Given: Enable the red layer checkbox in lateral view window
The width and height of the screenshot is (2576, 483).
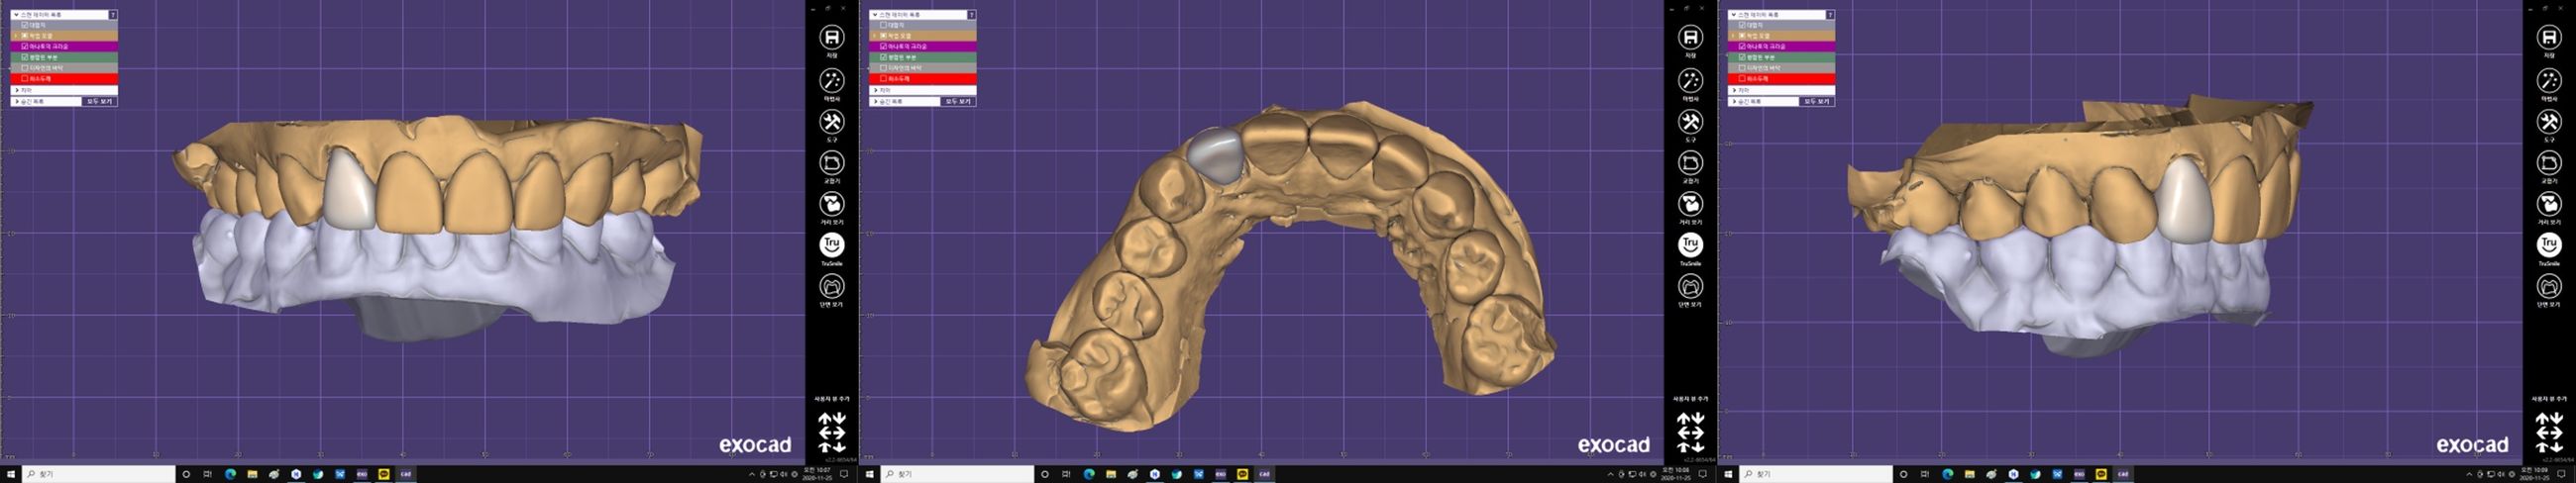Looking at the screenshot, I should [x=1742, y=79].
